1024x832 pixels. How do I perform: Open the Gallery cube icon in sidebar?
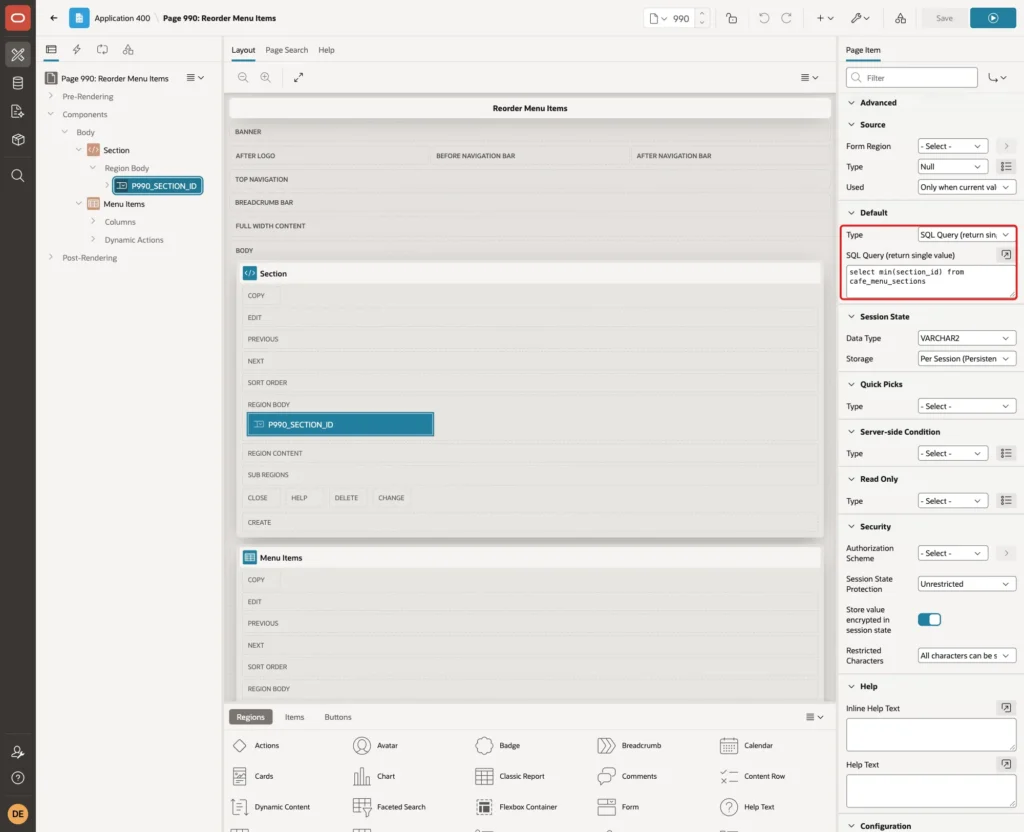18,140
